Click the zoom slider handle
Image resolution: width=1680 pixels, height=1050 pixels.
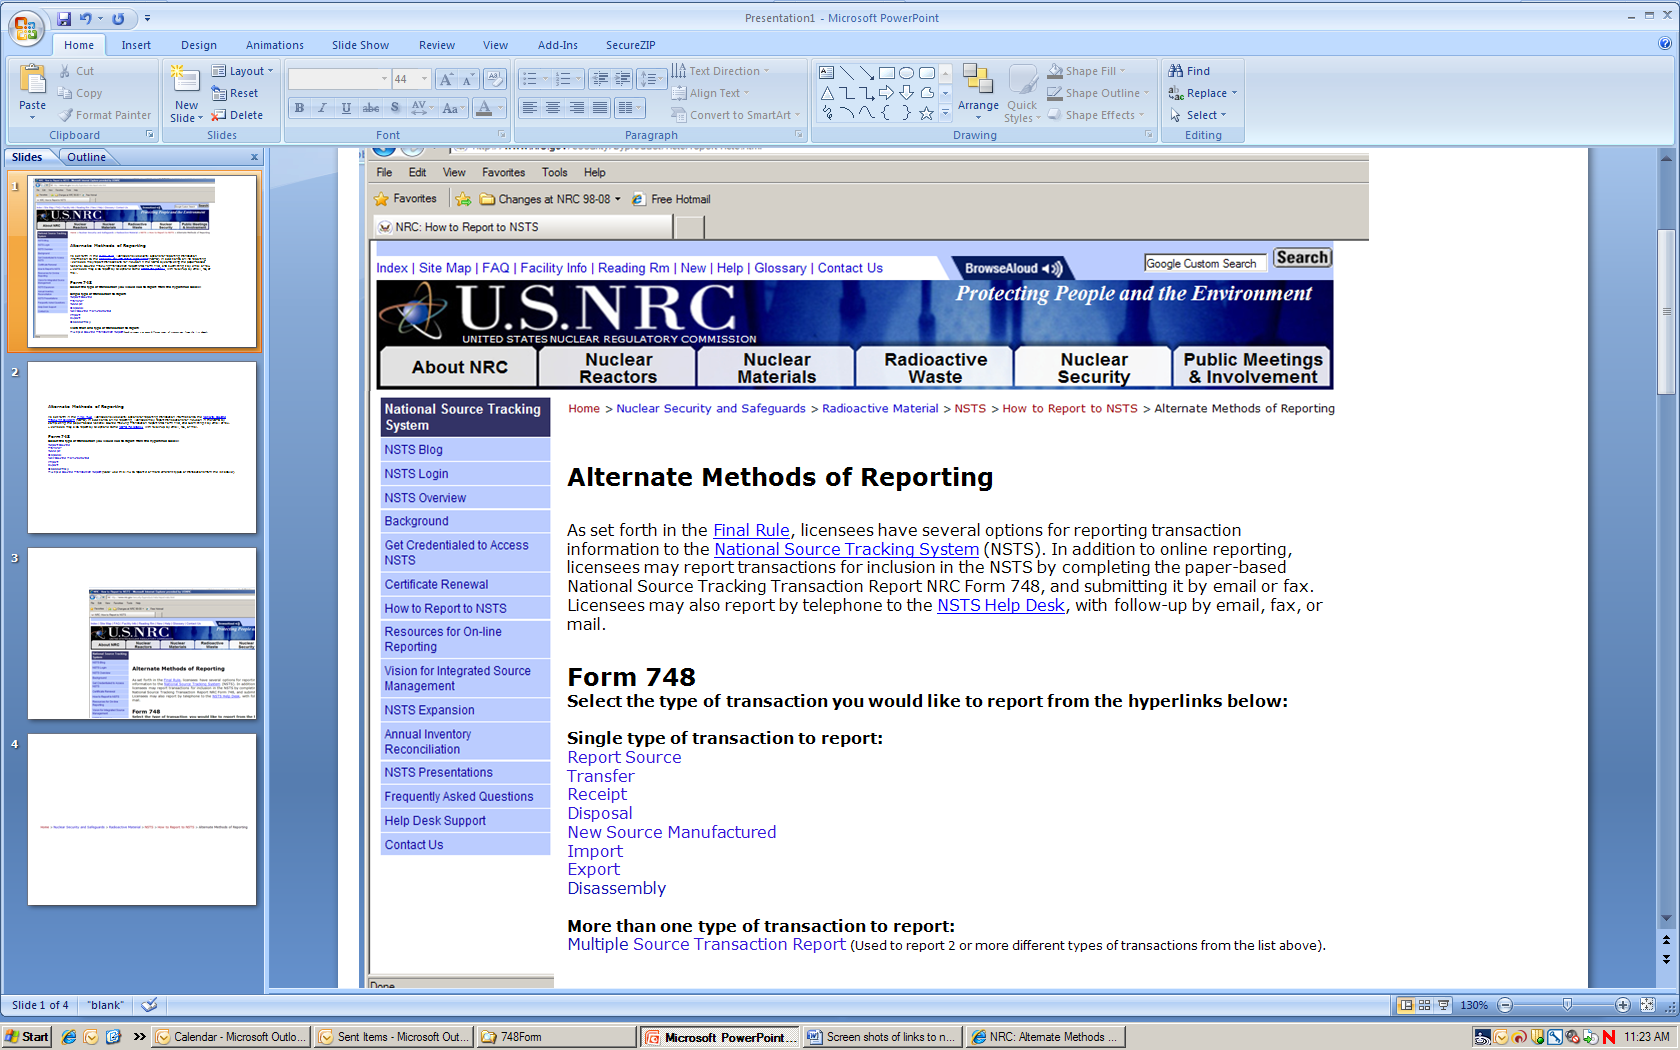tap(1567, 1005)
